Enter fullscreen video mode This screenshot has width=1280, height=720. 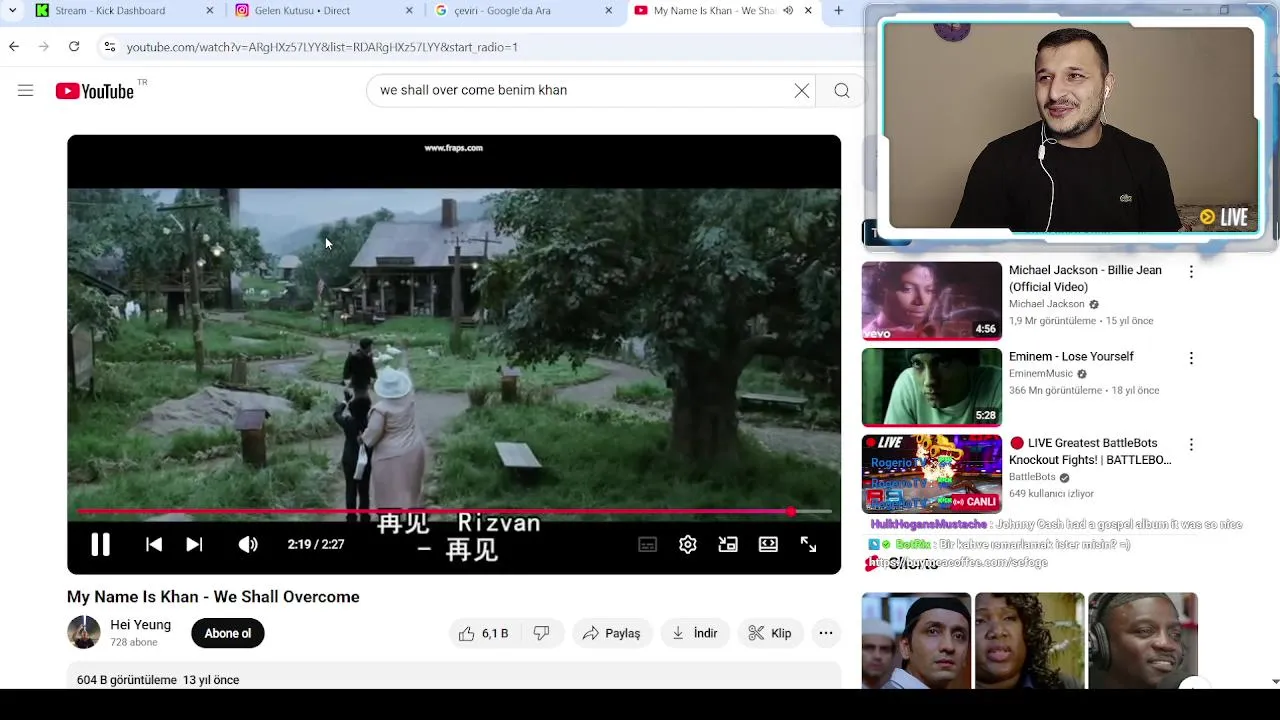coord(808,544)
